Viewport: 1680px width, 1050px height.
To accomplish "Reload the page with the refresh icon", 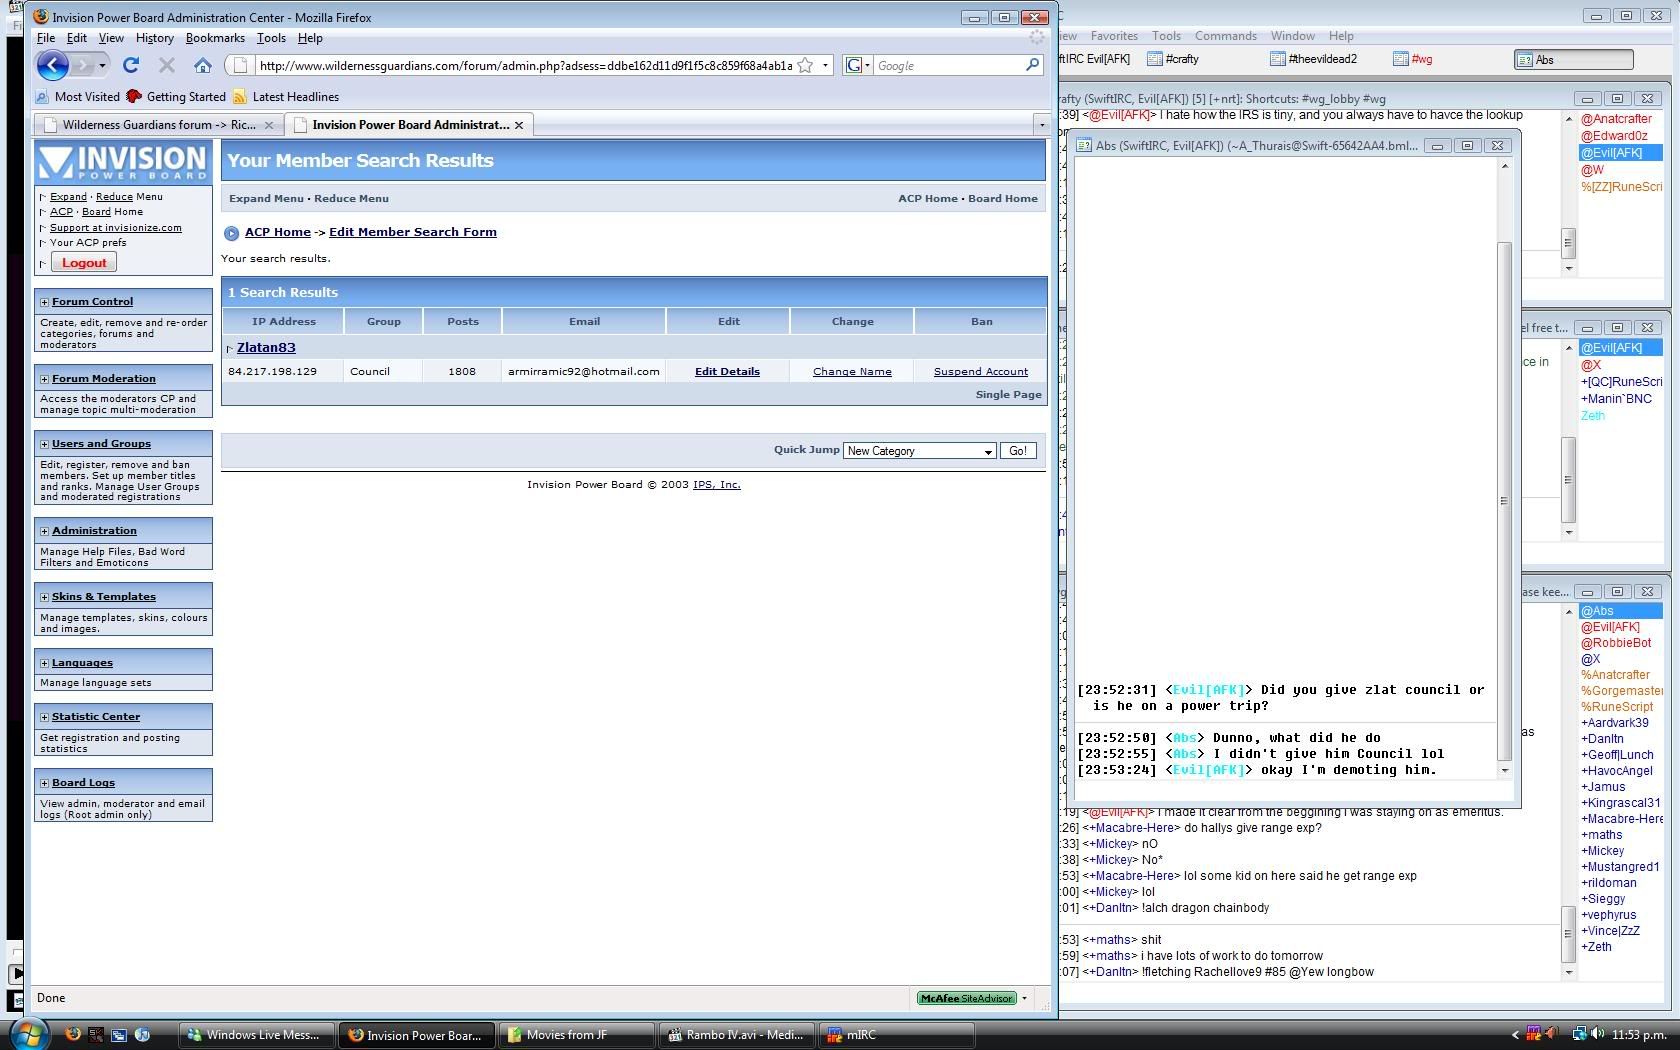I will tap(131, 65).
